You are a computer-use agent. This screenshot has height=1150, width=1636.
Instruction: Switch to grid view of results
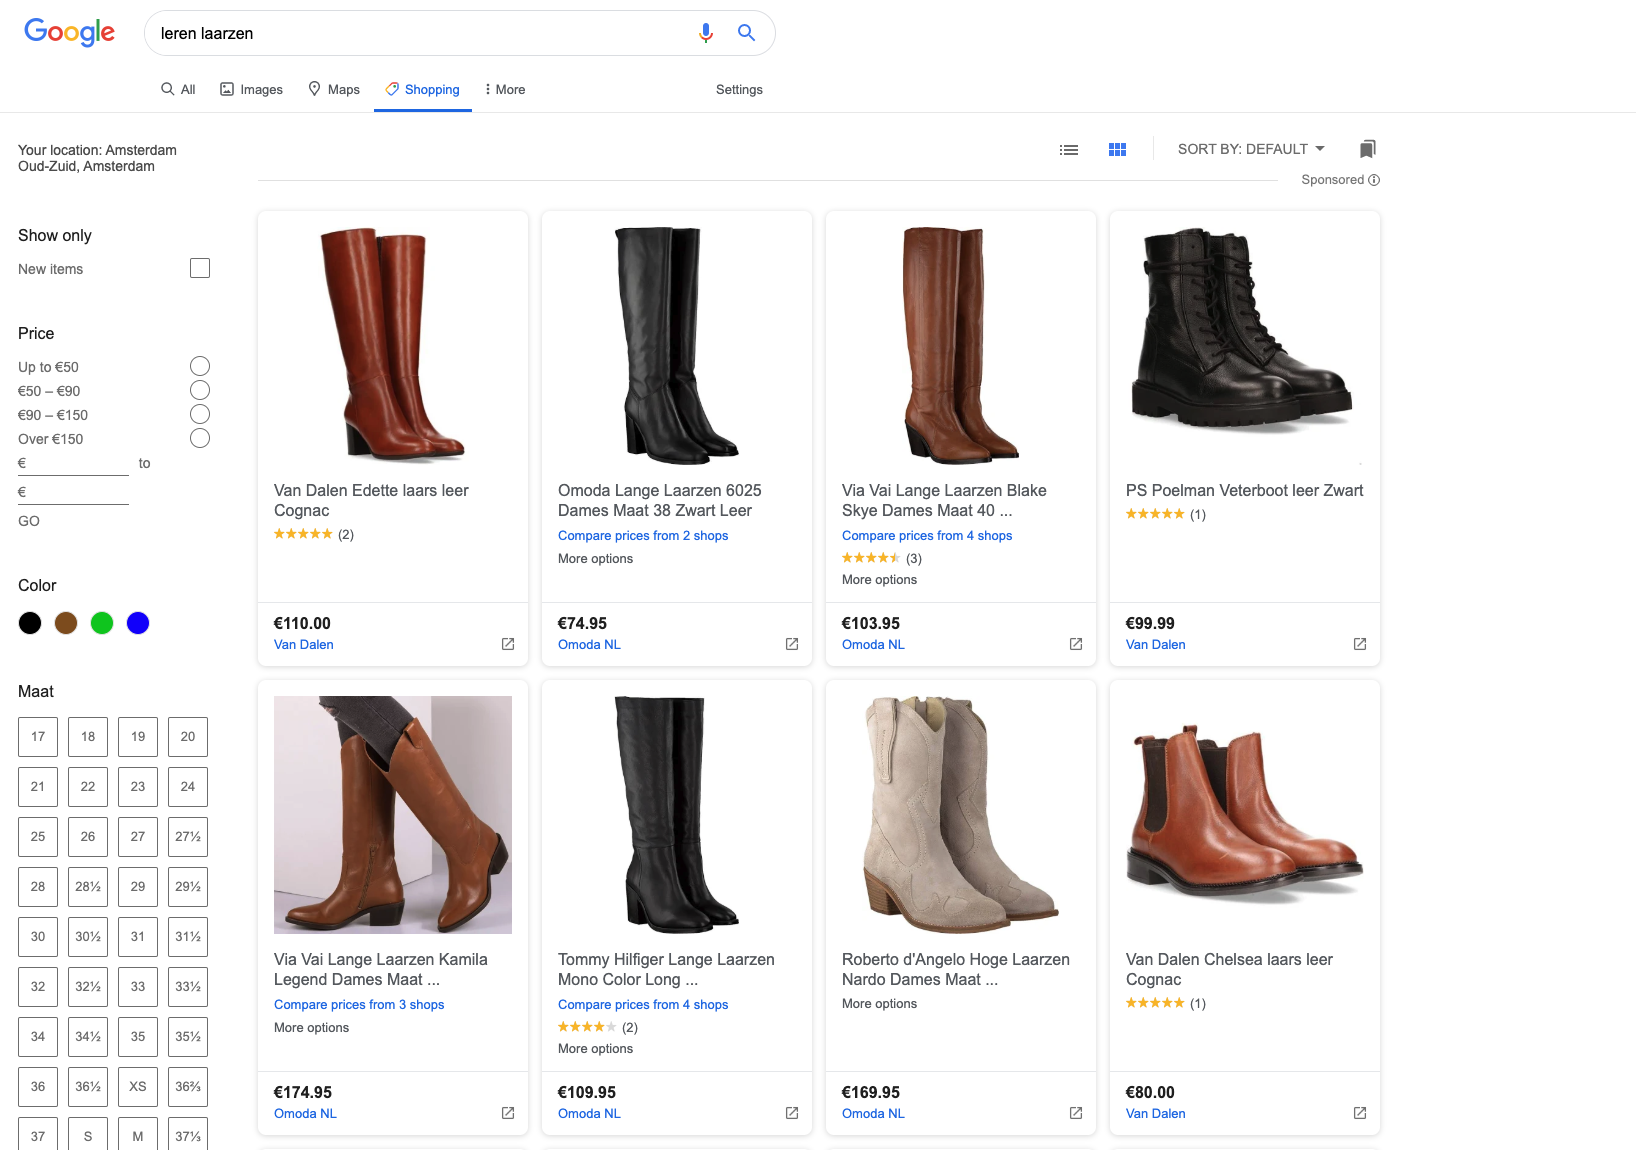[x=1117, y=149]
